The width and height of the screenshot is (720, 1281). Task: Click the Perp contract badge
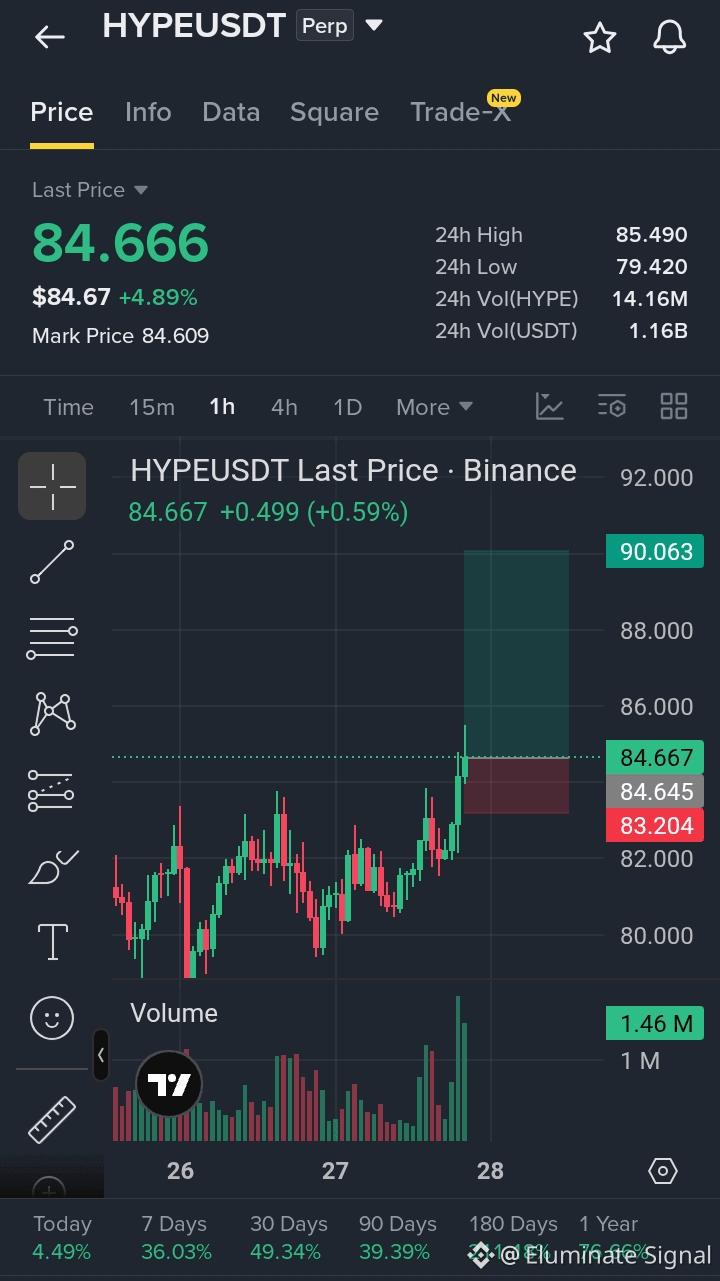(325, 26)
